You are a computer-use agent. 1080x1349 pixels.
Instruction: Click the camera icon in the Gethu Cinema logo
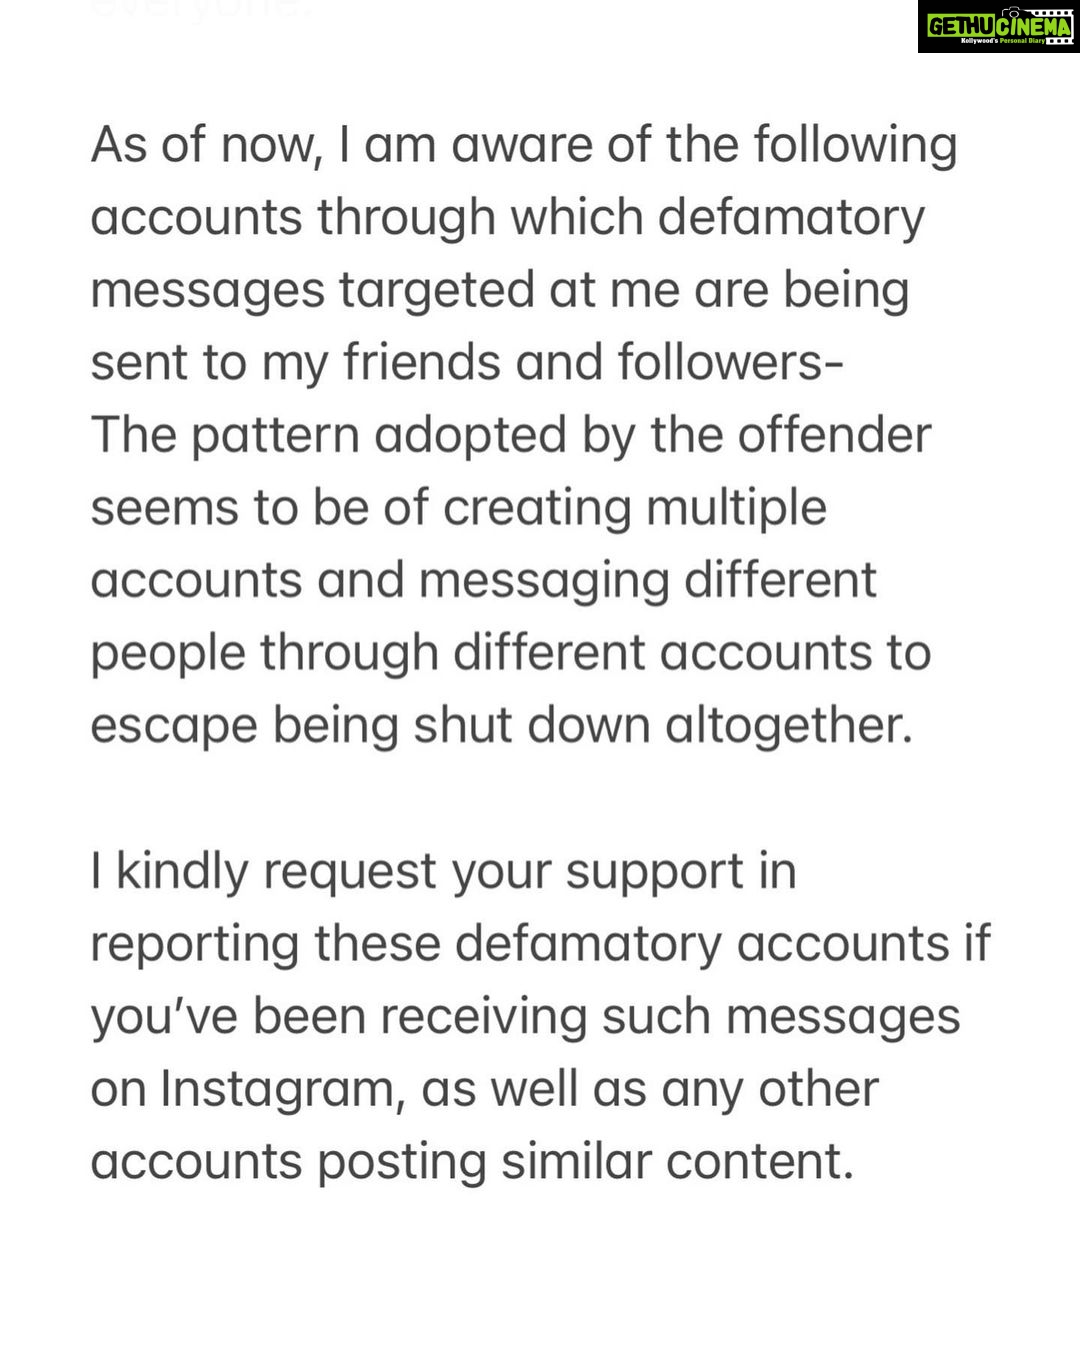(1014, 12)
